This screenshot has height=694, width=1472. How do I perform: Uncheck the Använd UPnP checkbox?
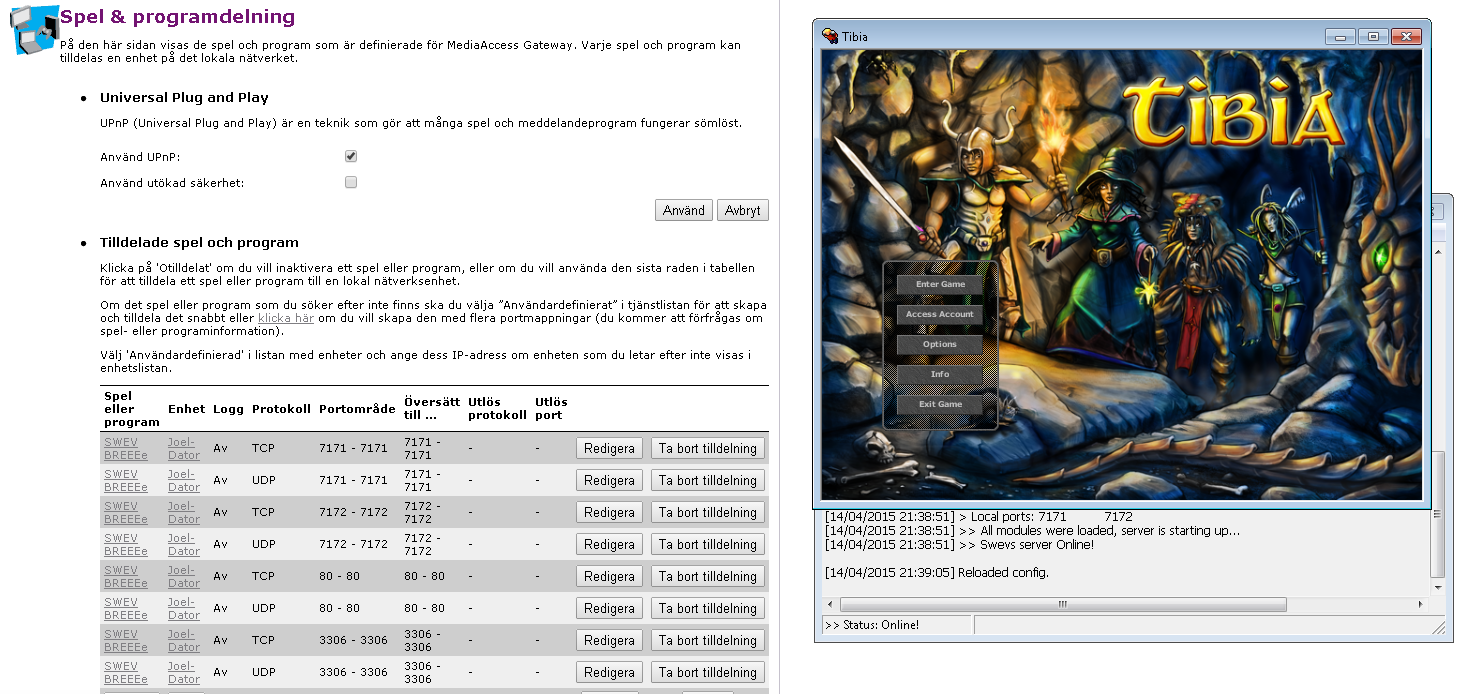click(351, 156)
